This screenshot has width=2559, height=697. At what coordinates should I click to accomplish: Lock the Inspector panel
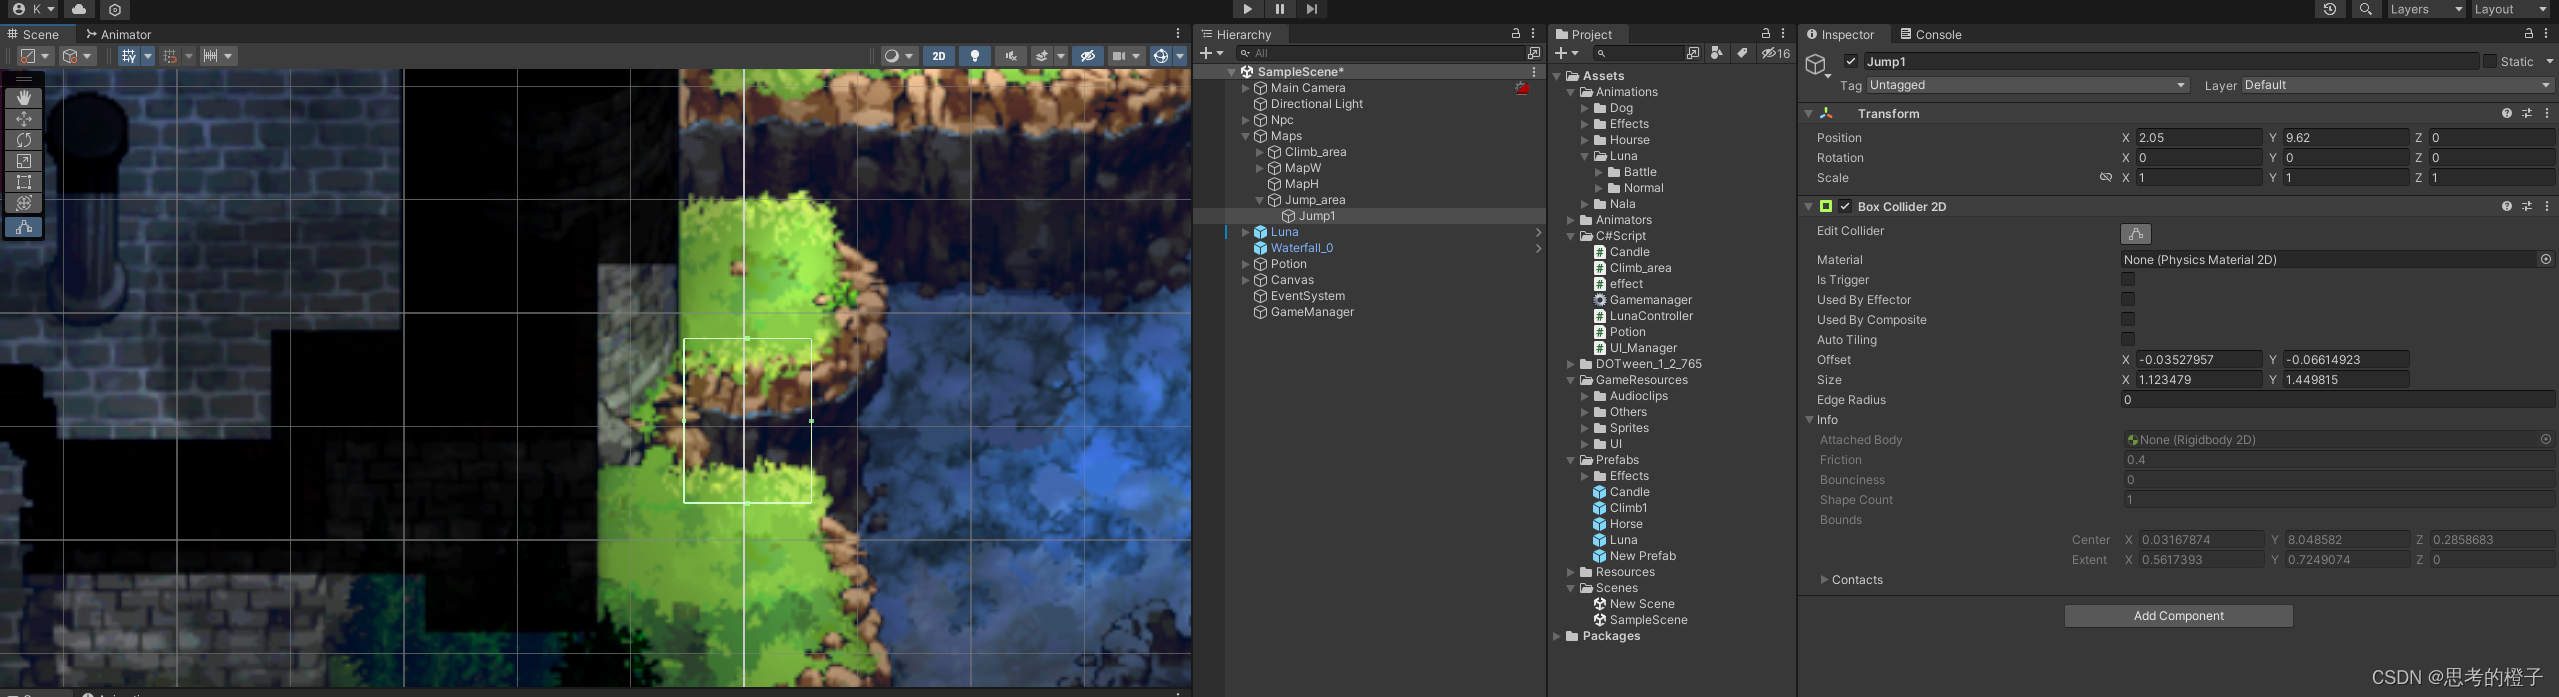pos(2528,34)
